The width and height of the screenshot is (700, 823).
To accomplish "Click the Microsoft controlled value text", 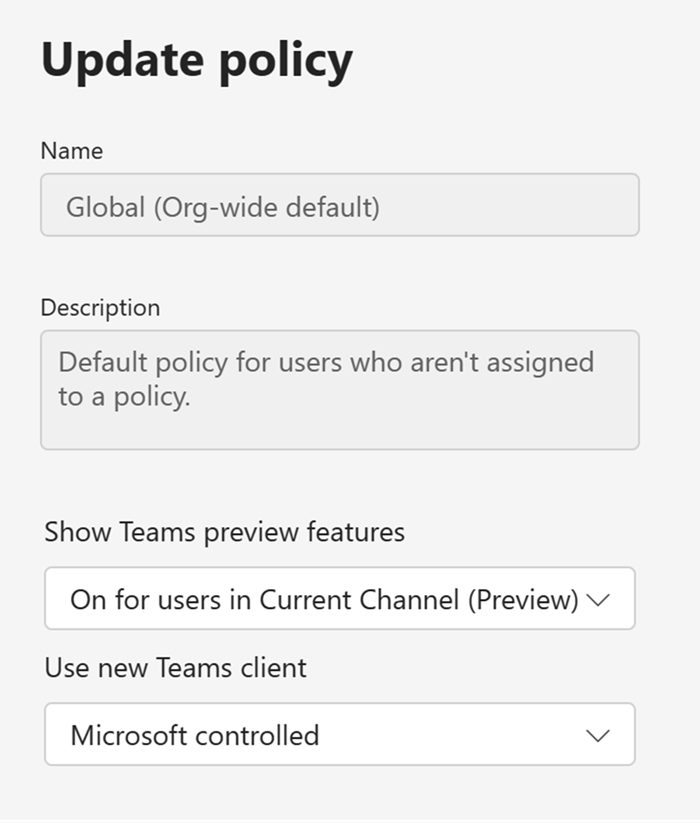I will point(194,736).
